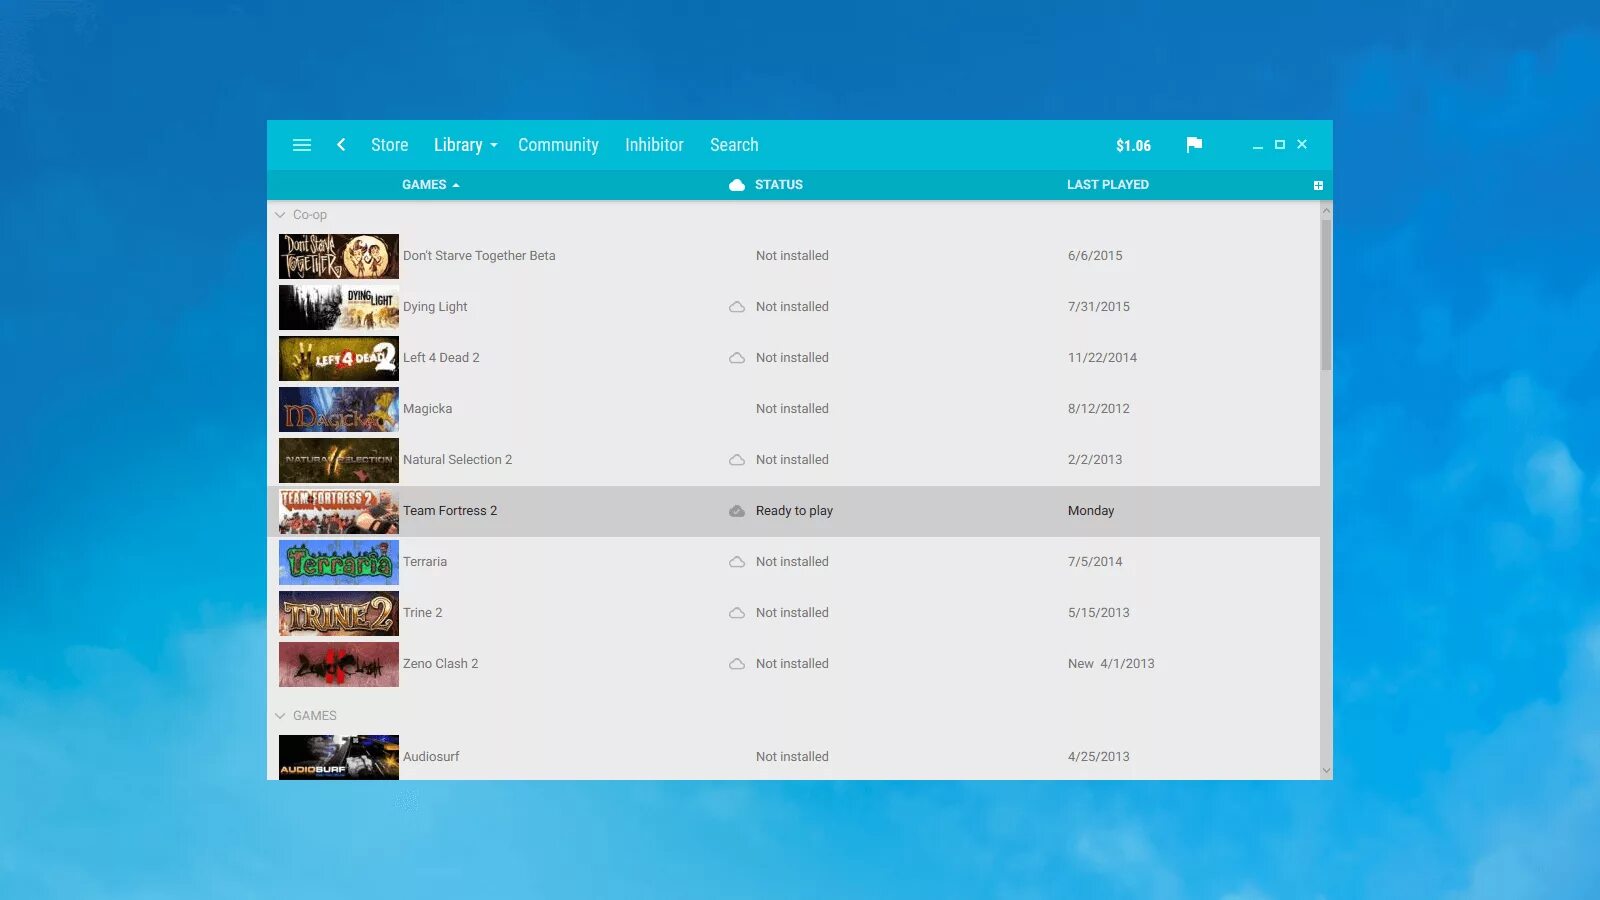The image size is (1600, 900).
Task: Open the Search tab
Action: (734, 145)
